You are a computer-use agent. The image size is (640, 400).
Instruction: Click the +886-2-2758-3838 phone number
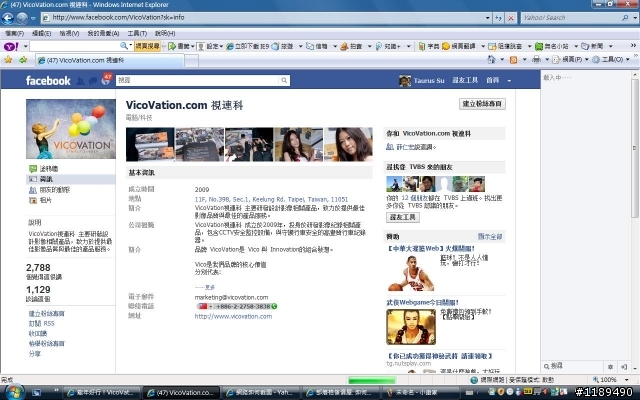click(x=243, y=307)
